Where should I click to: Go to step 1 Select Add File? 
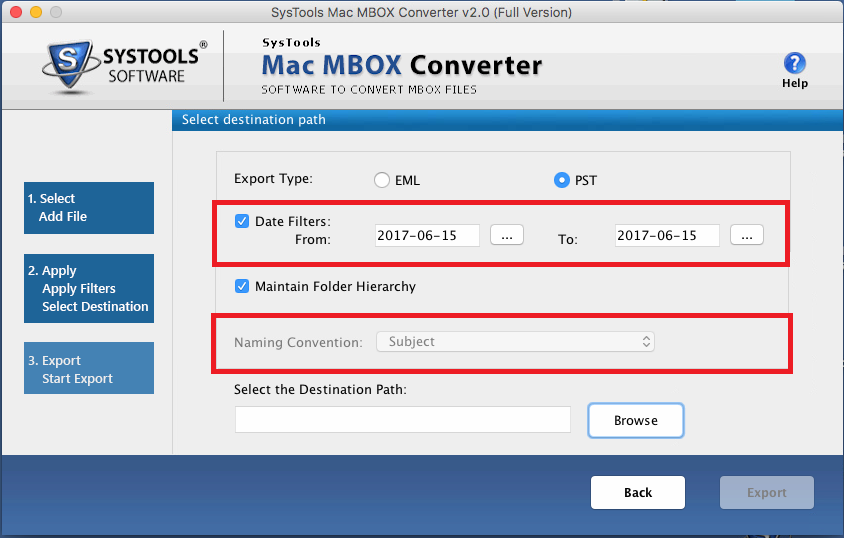(89, 208)
